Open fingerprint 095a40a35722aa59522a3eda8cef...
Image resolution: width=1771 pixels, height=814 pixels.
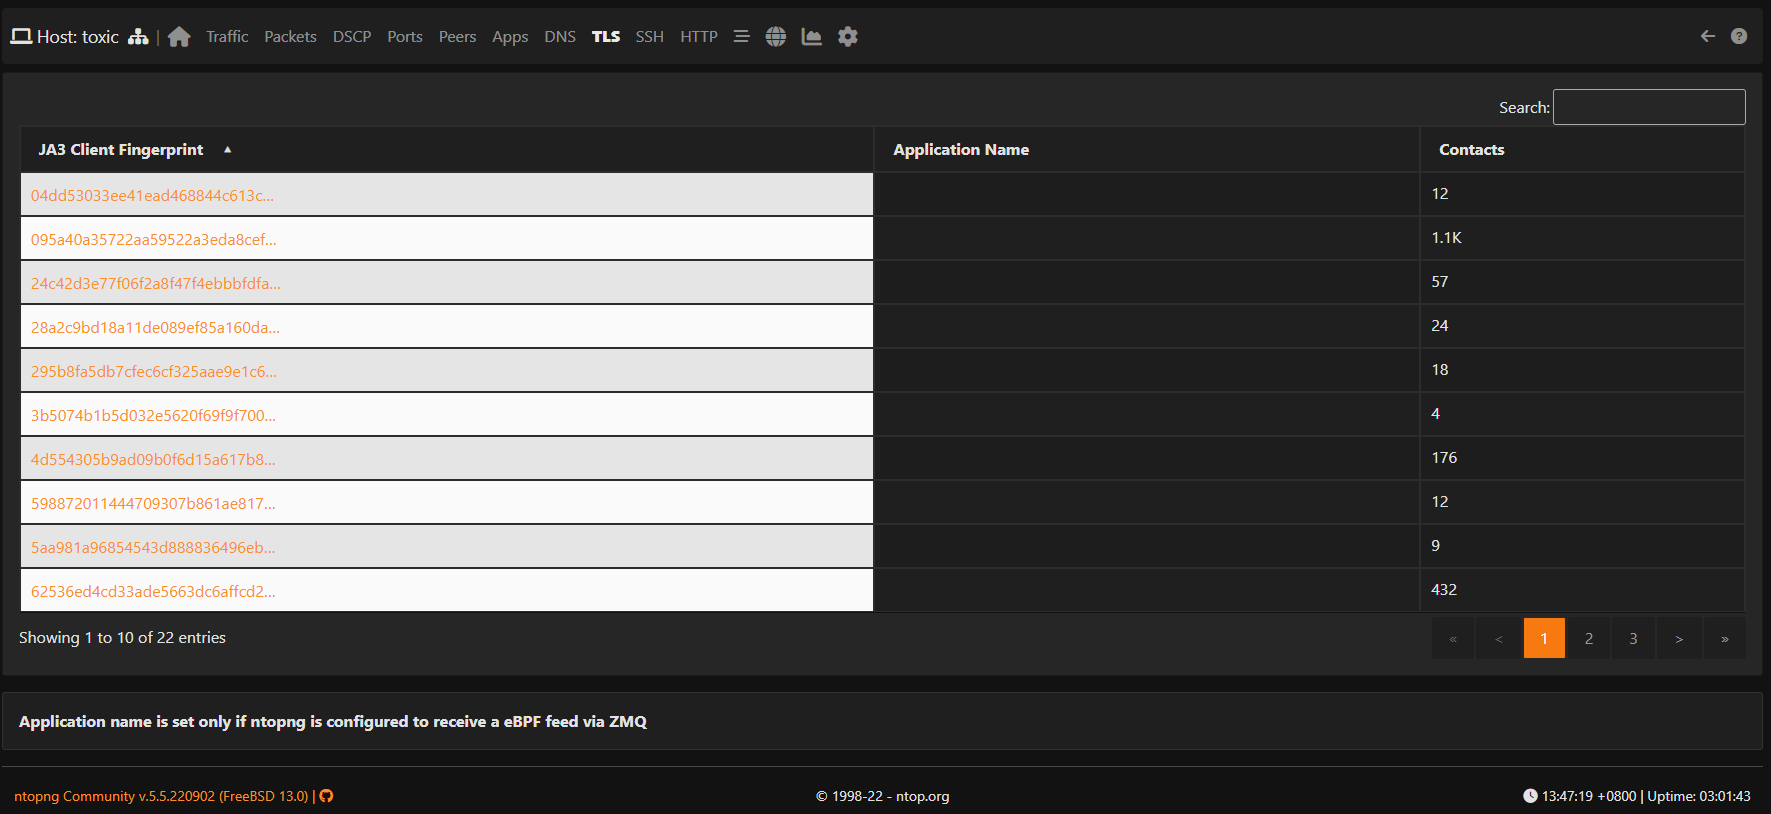pyautogui.click(x=153, y=240)
